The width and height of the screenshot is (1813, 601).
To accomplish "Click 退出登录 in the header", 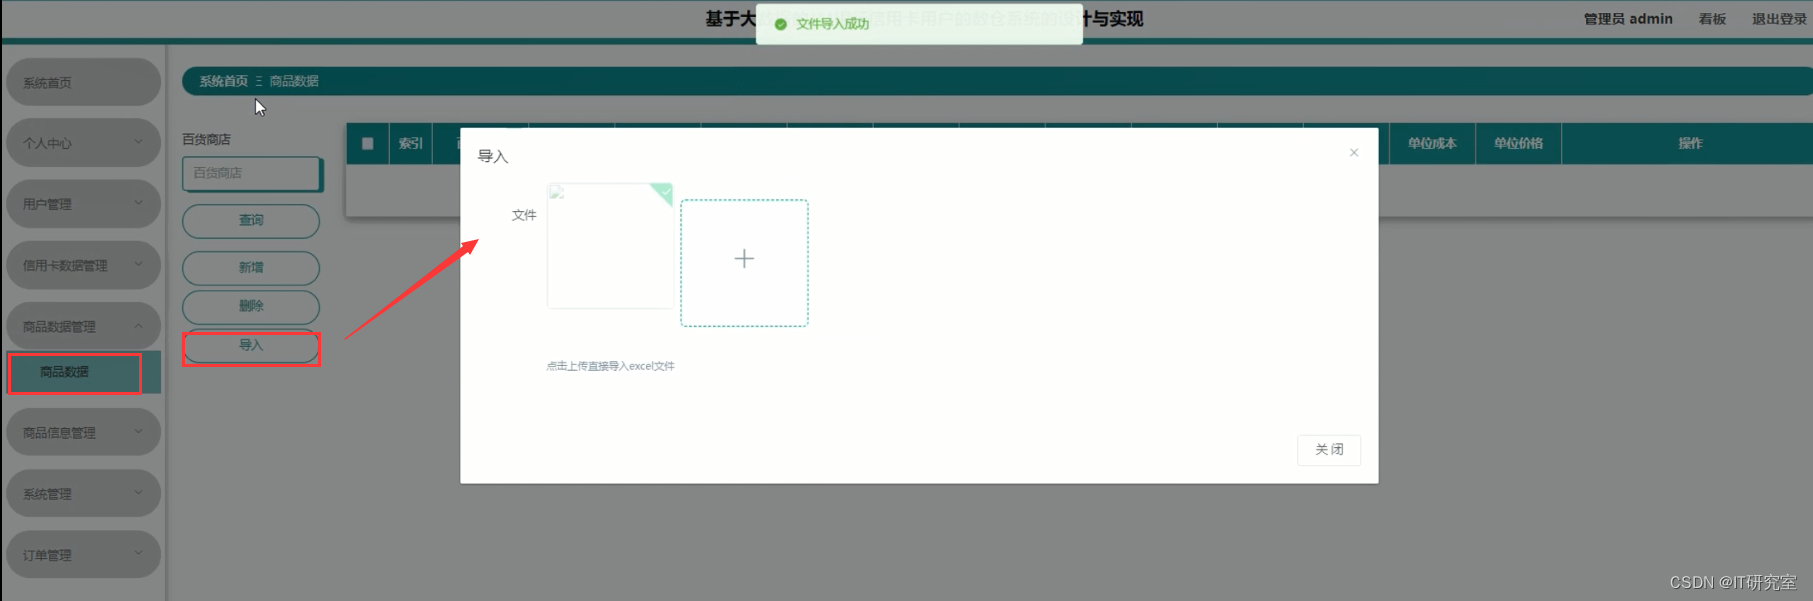I will [x=1779, y=19].
